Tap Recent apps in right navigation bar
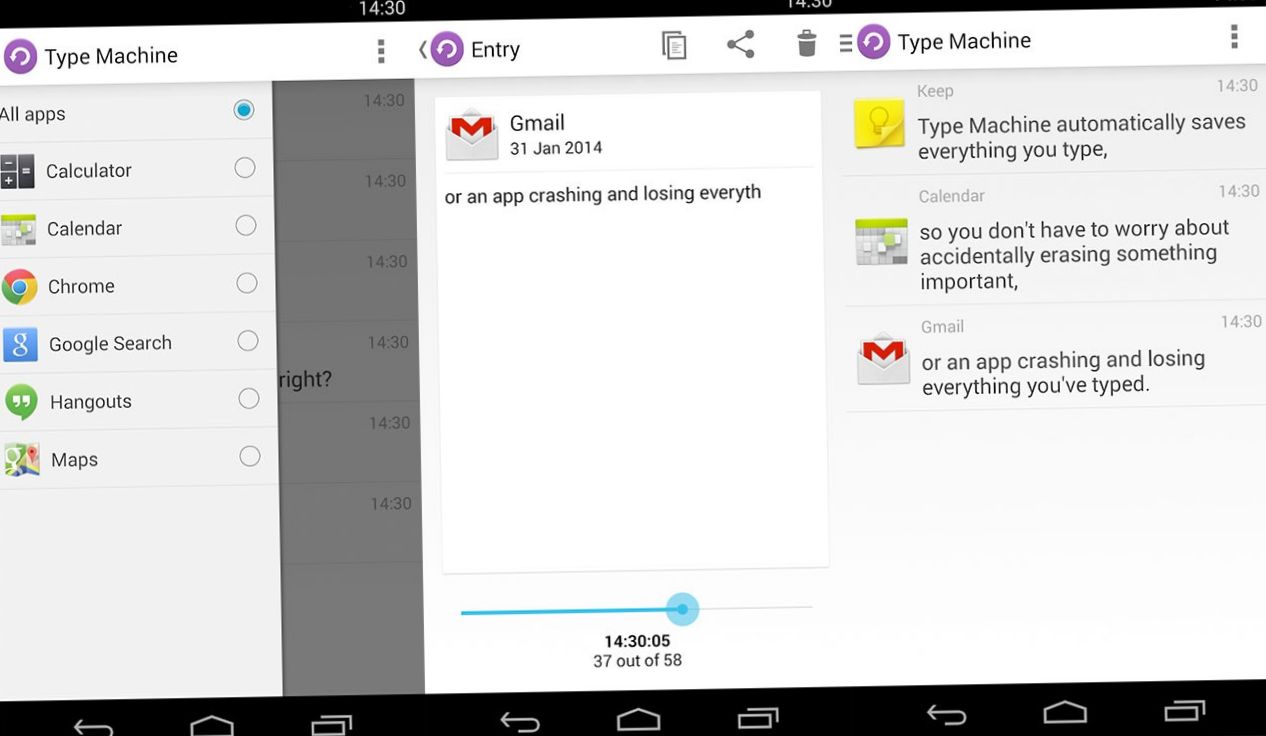This screenshot has height=736, width=1266. [1185, 710]
